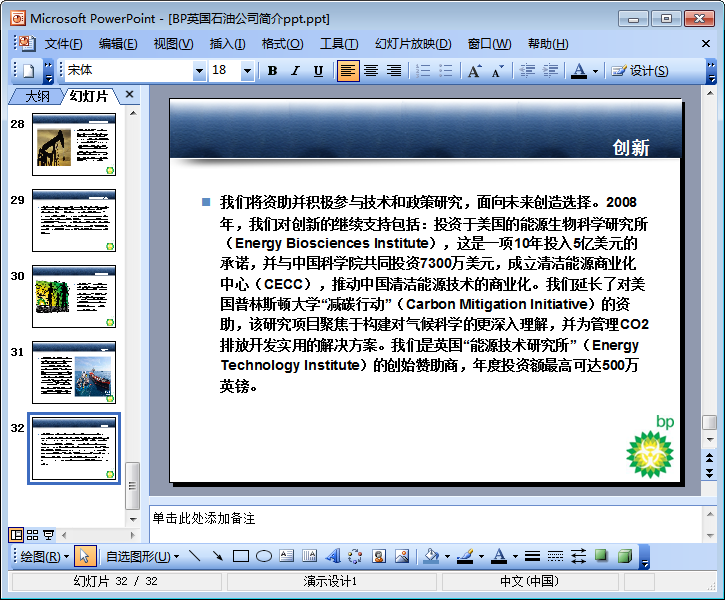Viewport: 725px width, 600px height.
Task: Open the 文件(F) menu
Action: tap(63, 44)
